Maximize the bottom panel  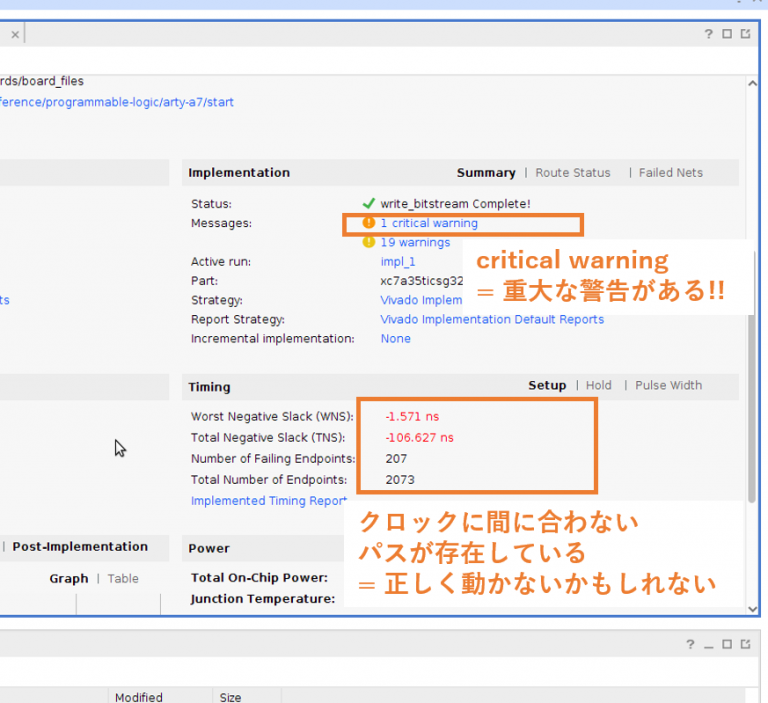coord(727,645)
